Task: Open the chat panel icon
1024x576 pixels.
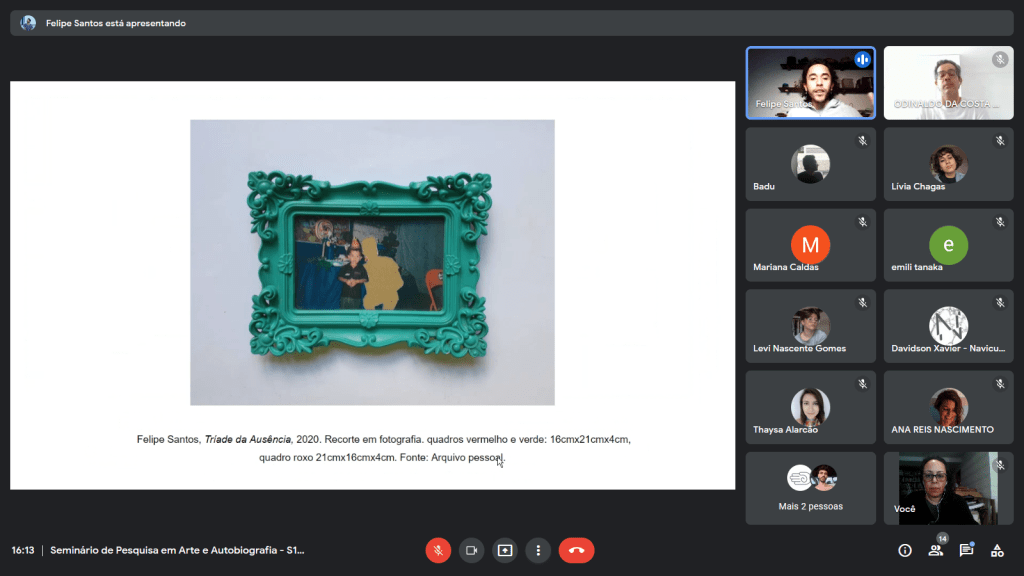Action: point(966,550)
